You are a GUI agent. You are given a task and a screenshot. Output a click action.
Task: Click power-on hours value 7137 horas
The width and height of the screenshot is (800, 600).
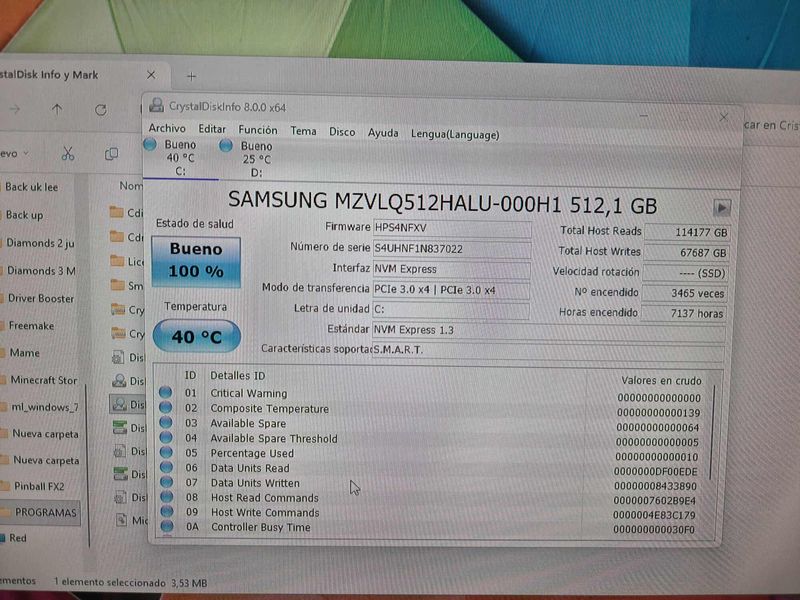[684, 314]
